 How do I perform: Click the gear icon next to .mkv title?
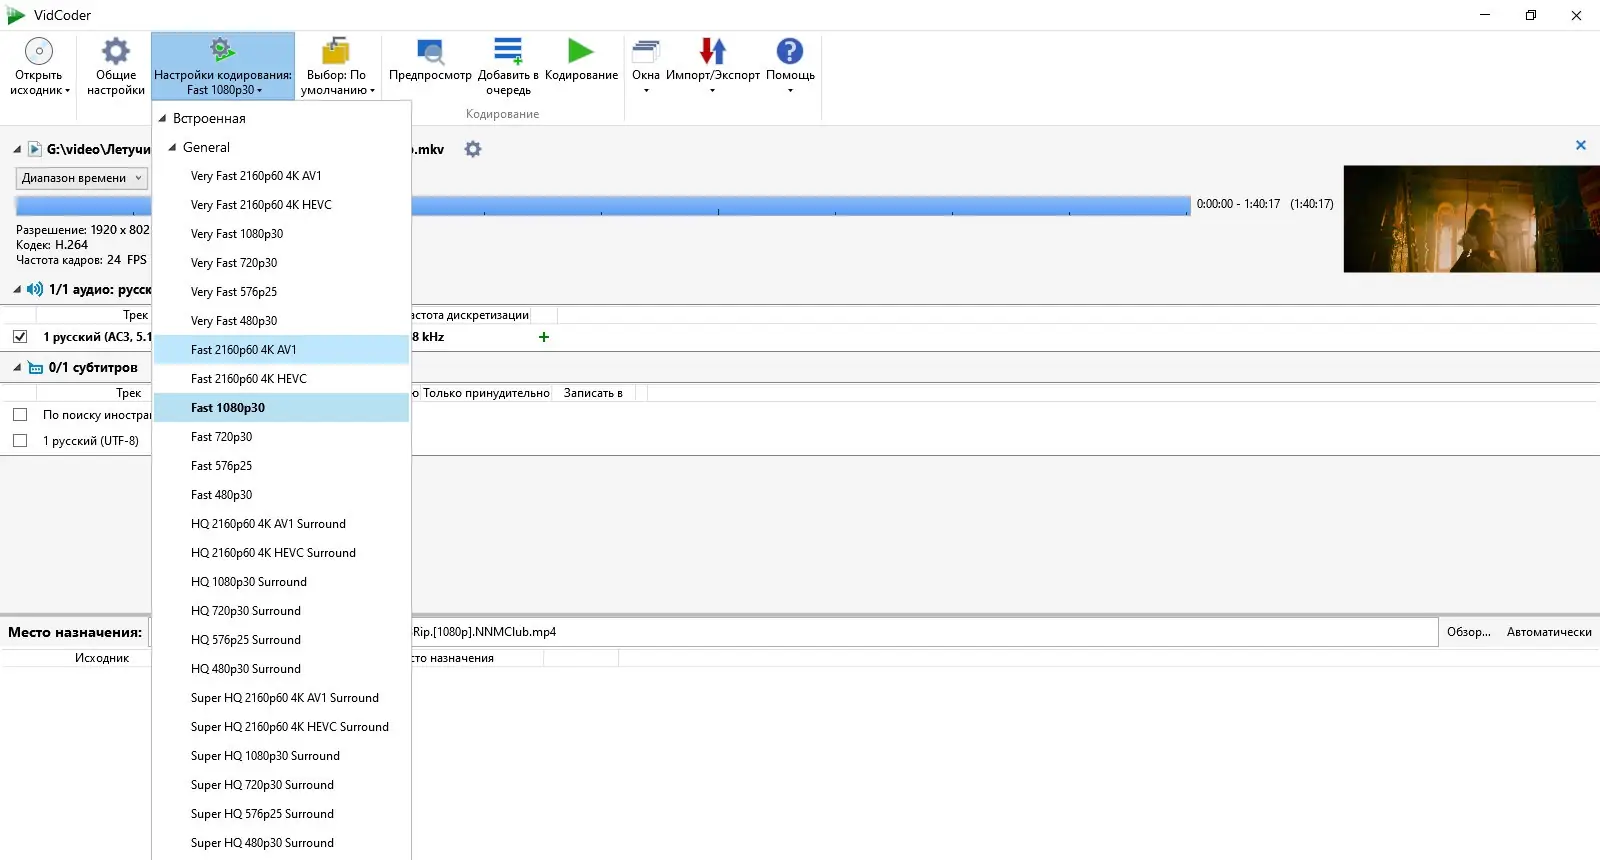coord(473,149)
